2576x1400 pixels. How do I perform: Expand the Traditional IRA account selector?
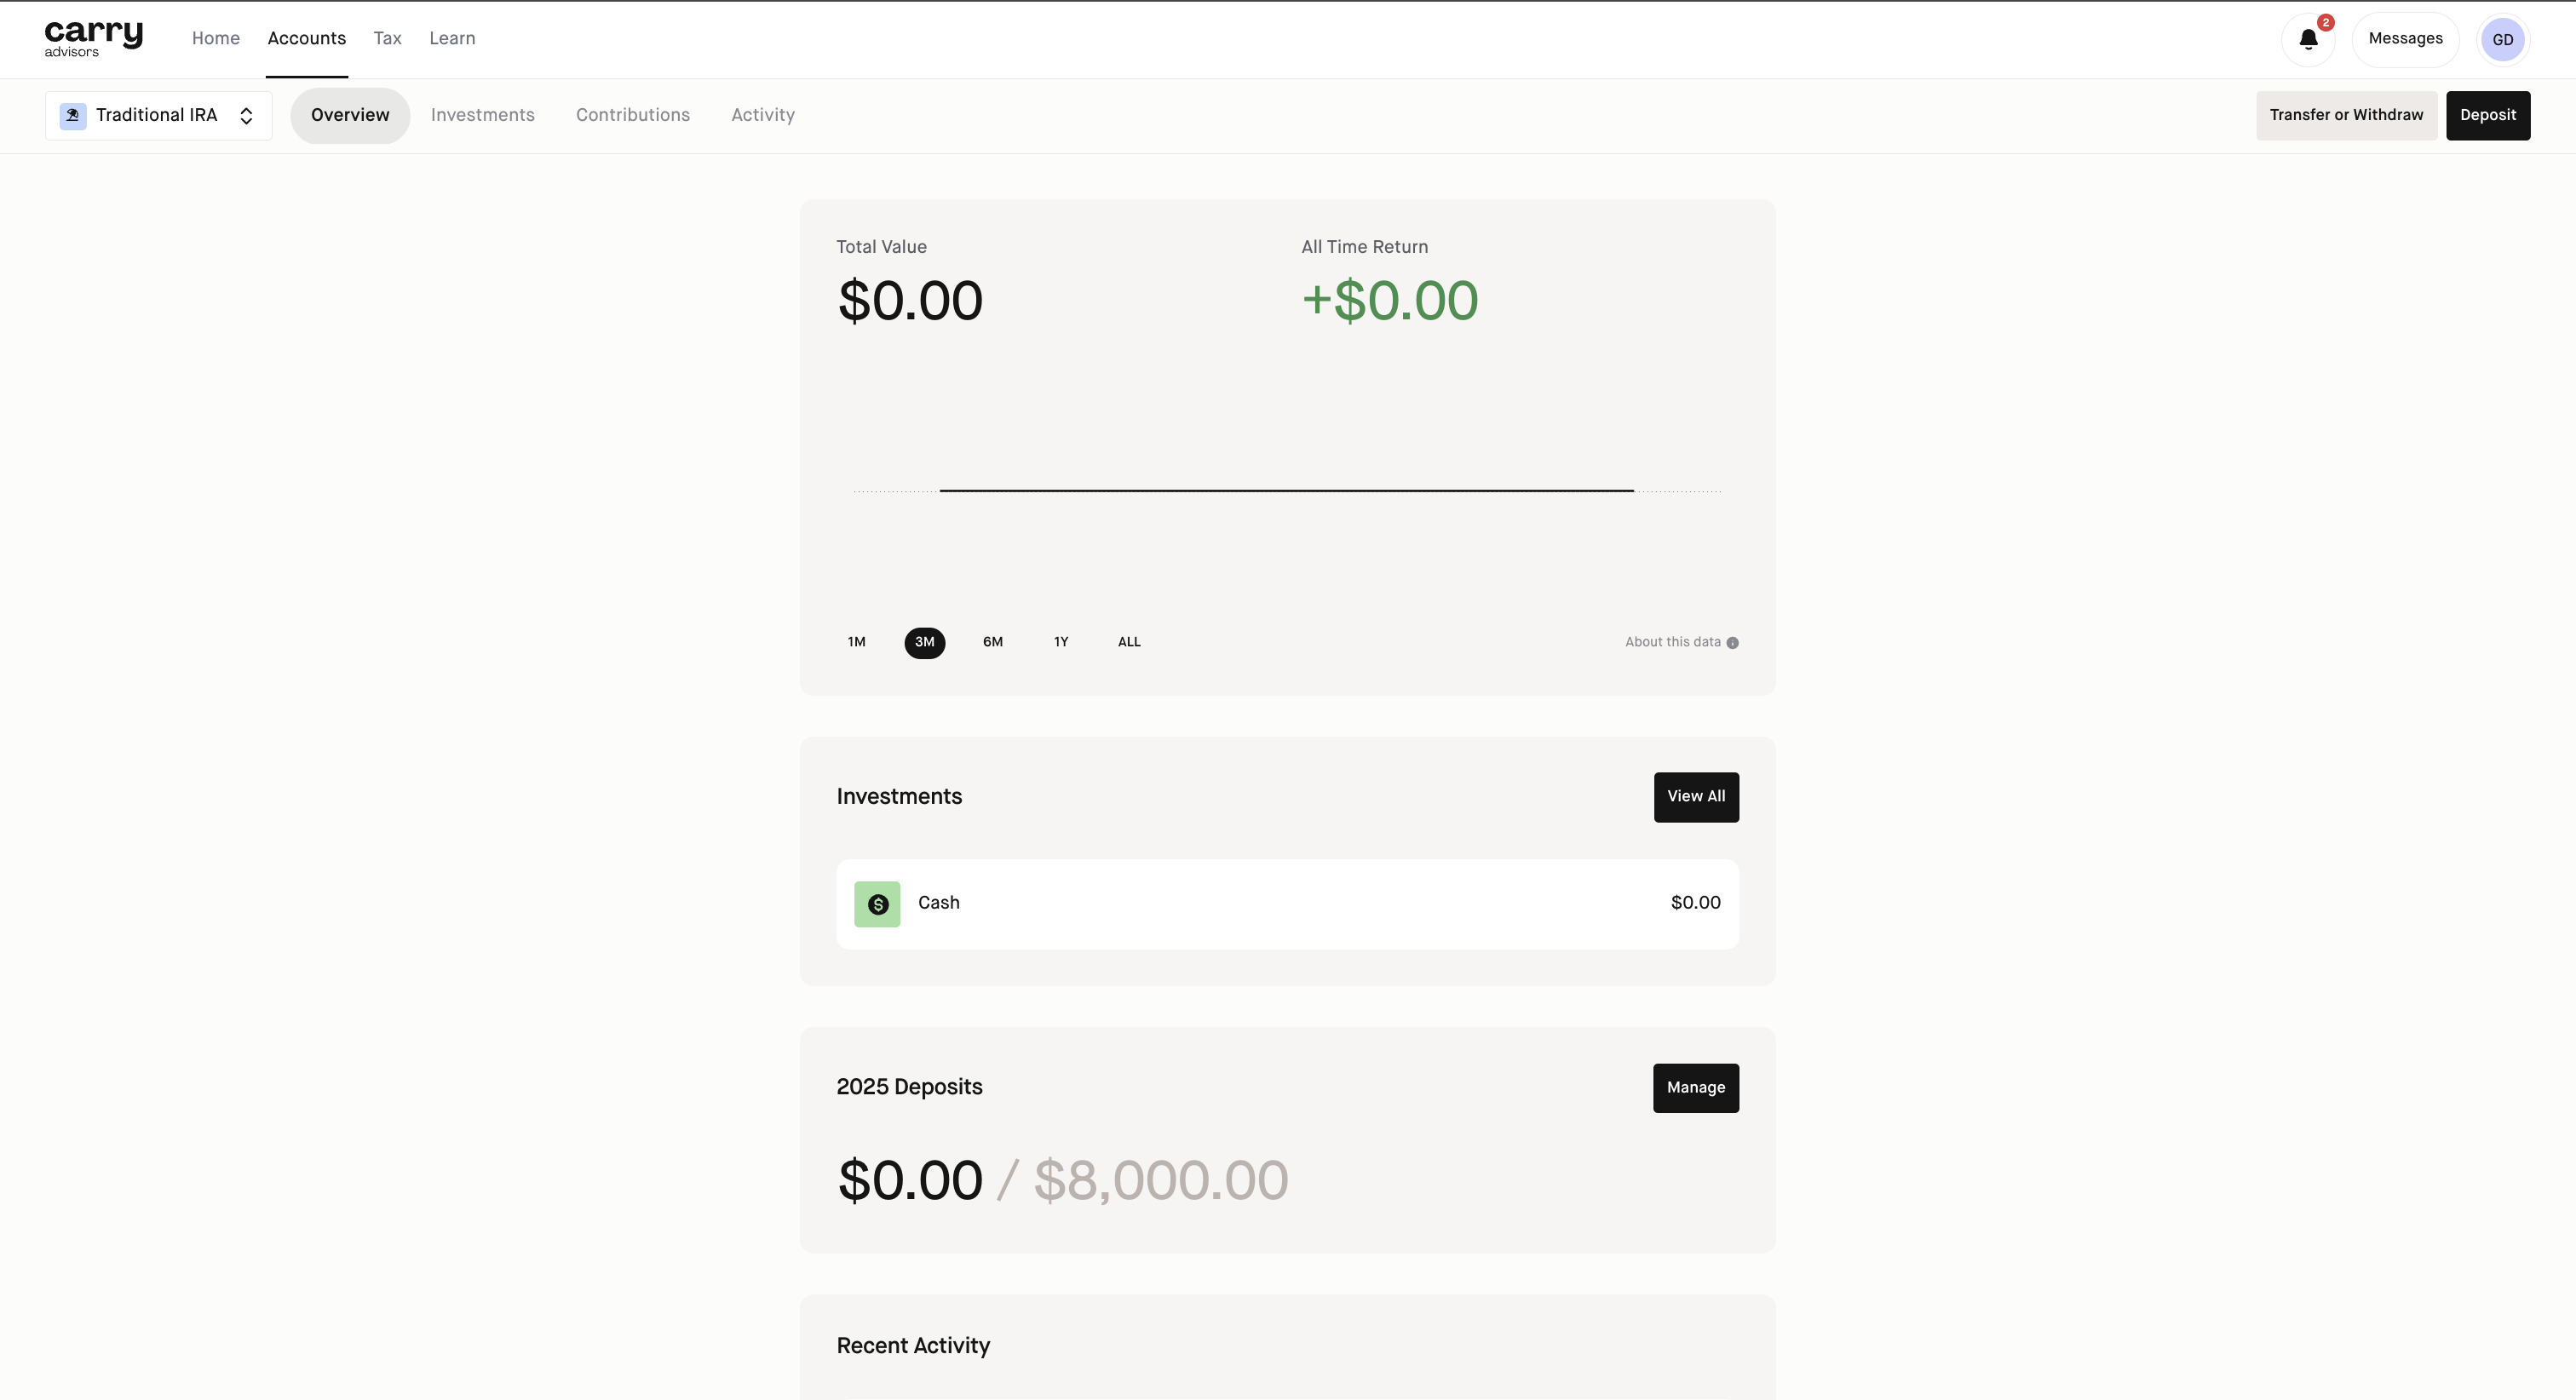point(246,116)
